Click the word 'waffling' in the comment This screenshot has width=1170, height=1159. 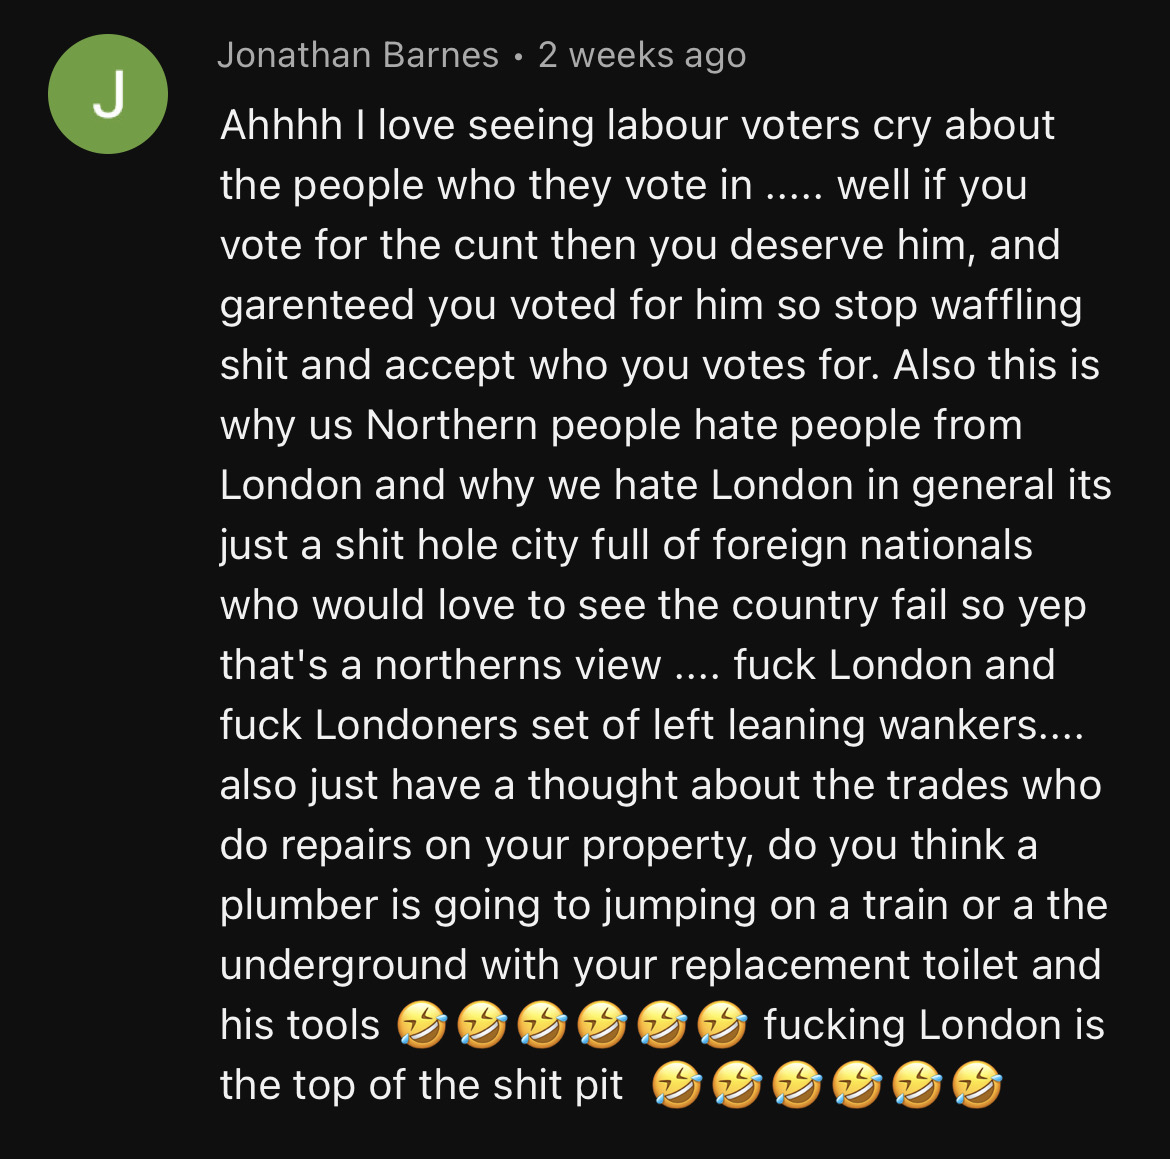click(x=1007, y=306)
